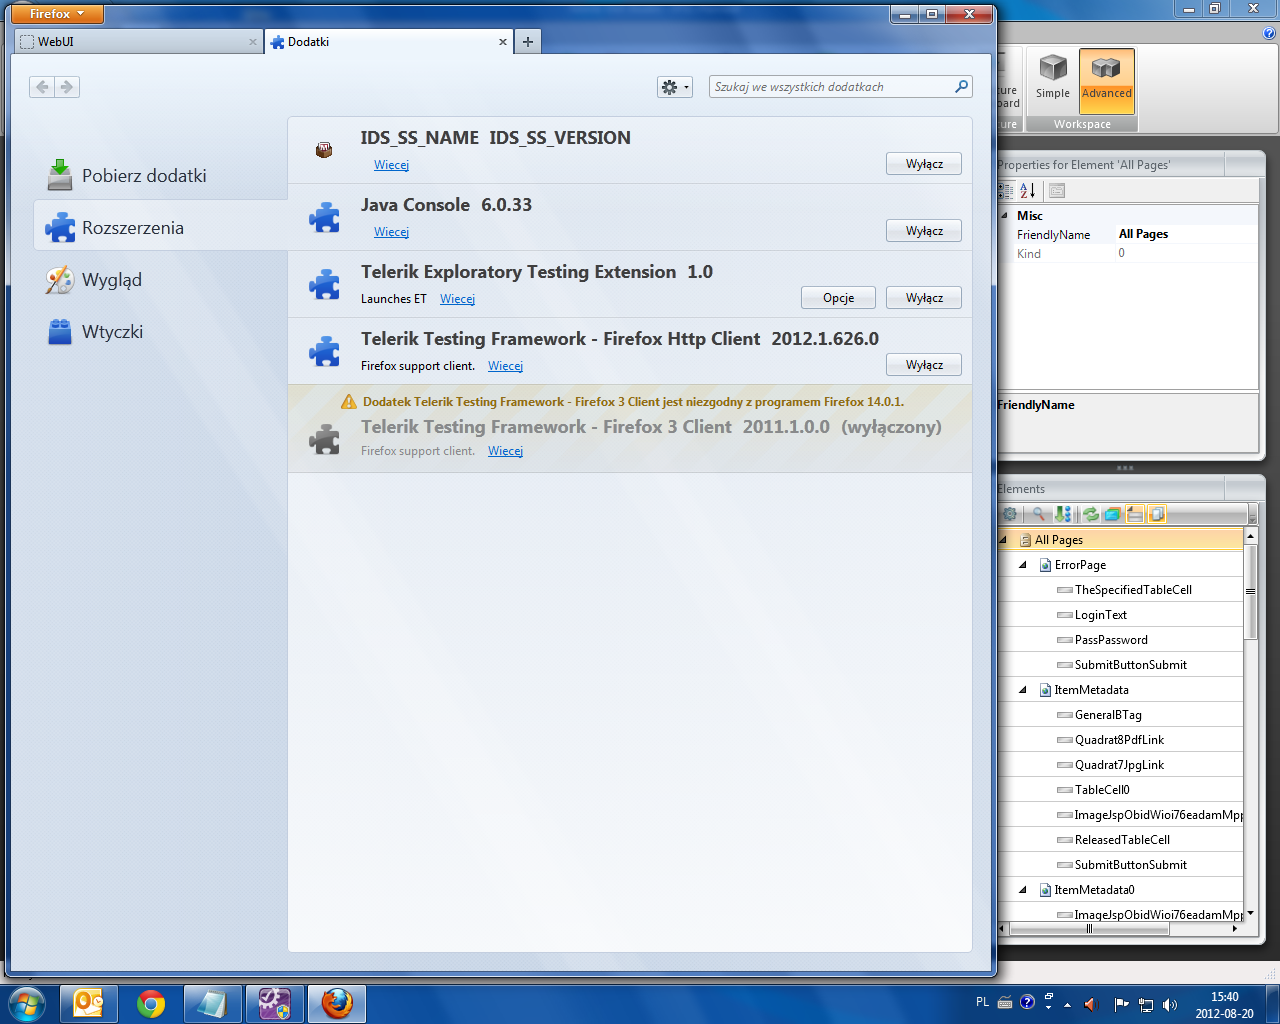Open the Action Center flag in the tray
Screen dimensions: 1280x1024
1121,1004
